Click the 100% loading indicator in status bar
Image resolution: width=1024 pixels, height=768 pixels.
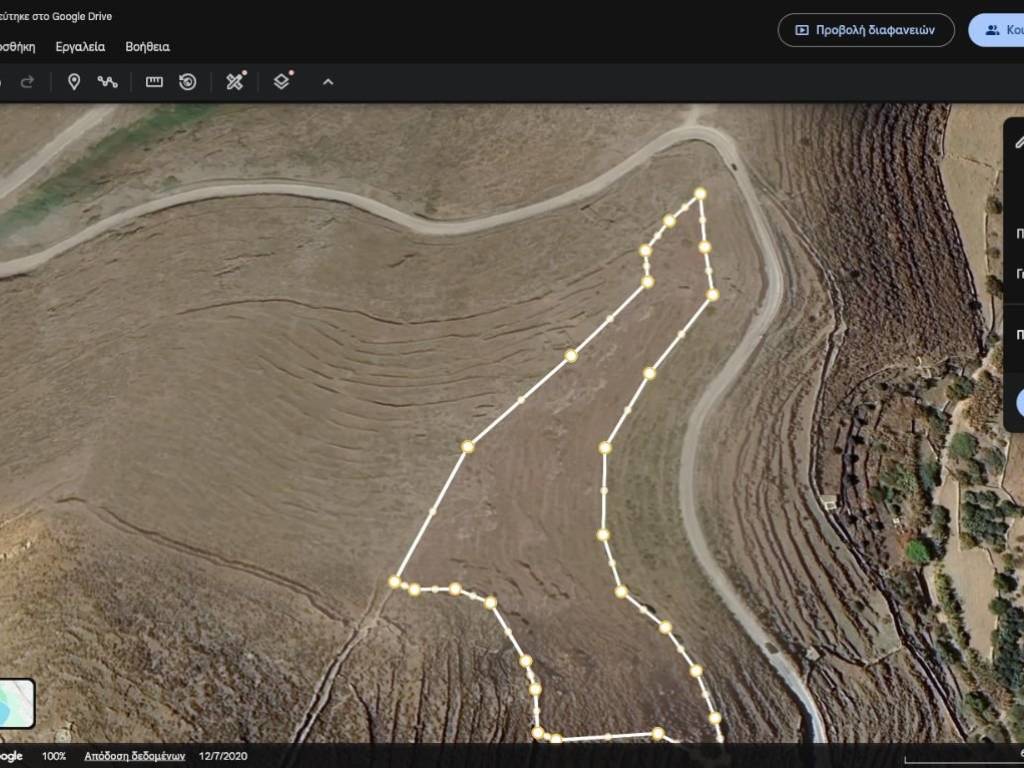click(54, 756)
